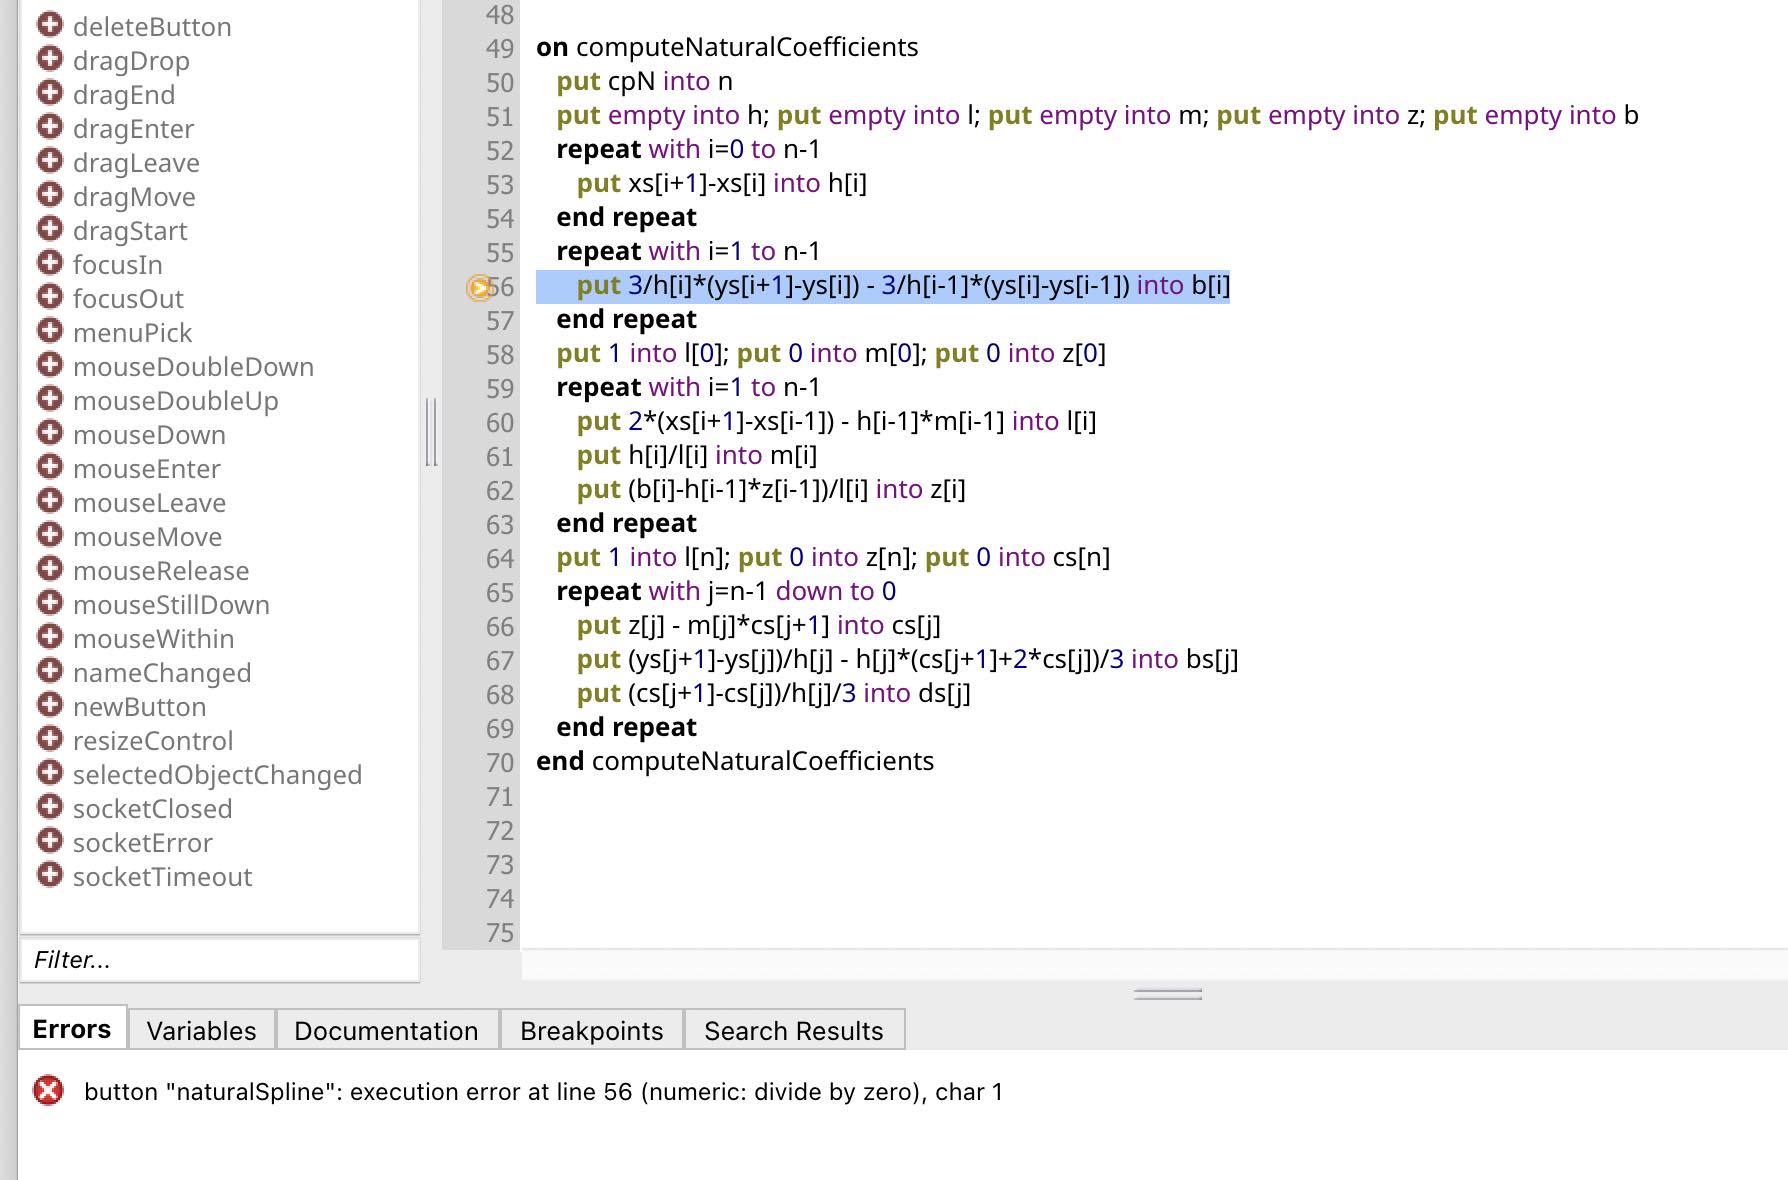
Task: Click the divide by zero error message
Action: coord(543,1091)
